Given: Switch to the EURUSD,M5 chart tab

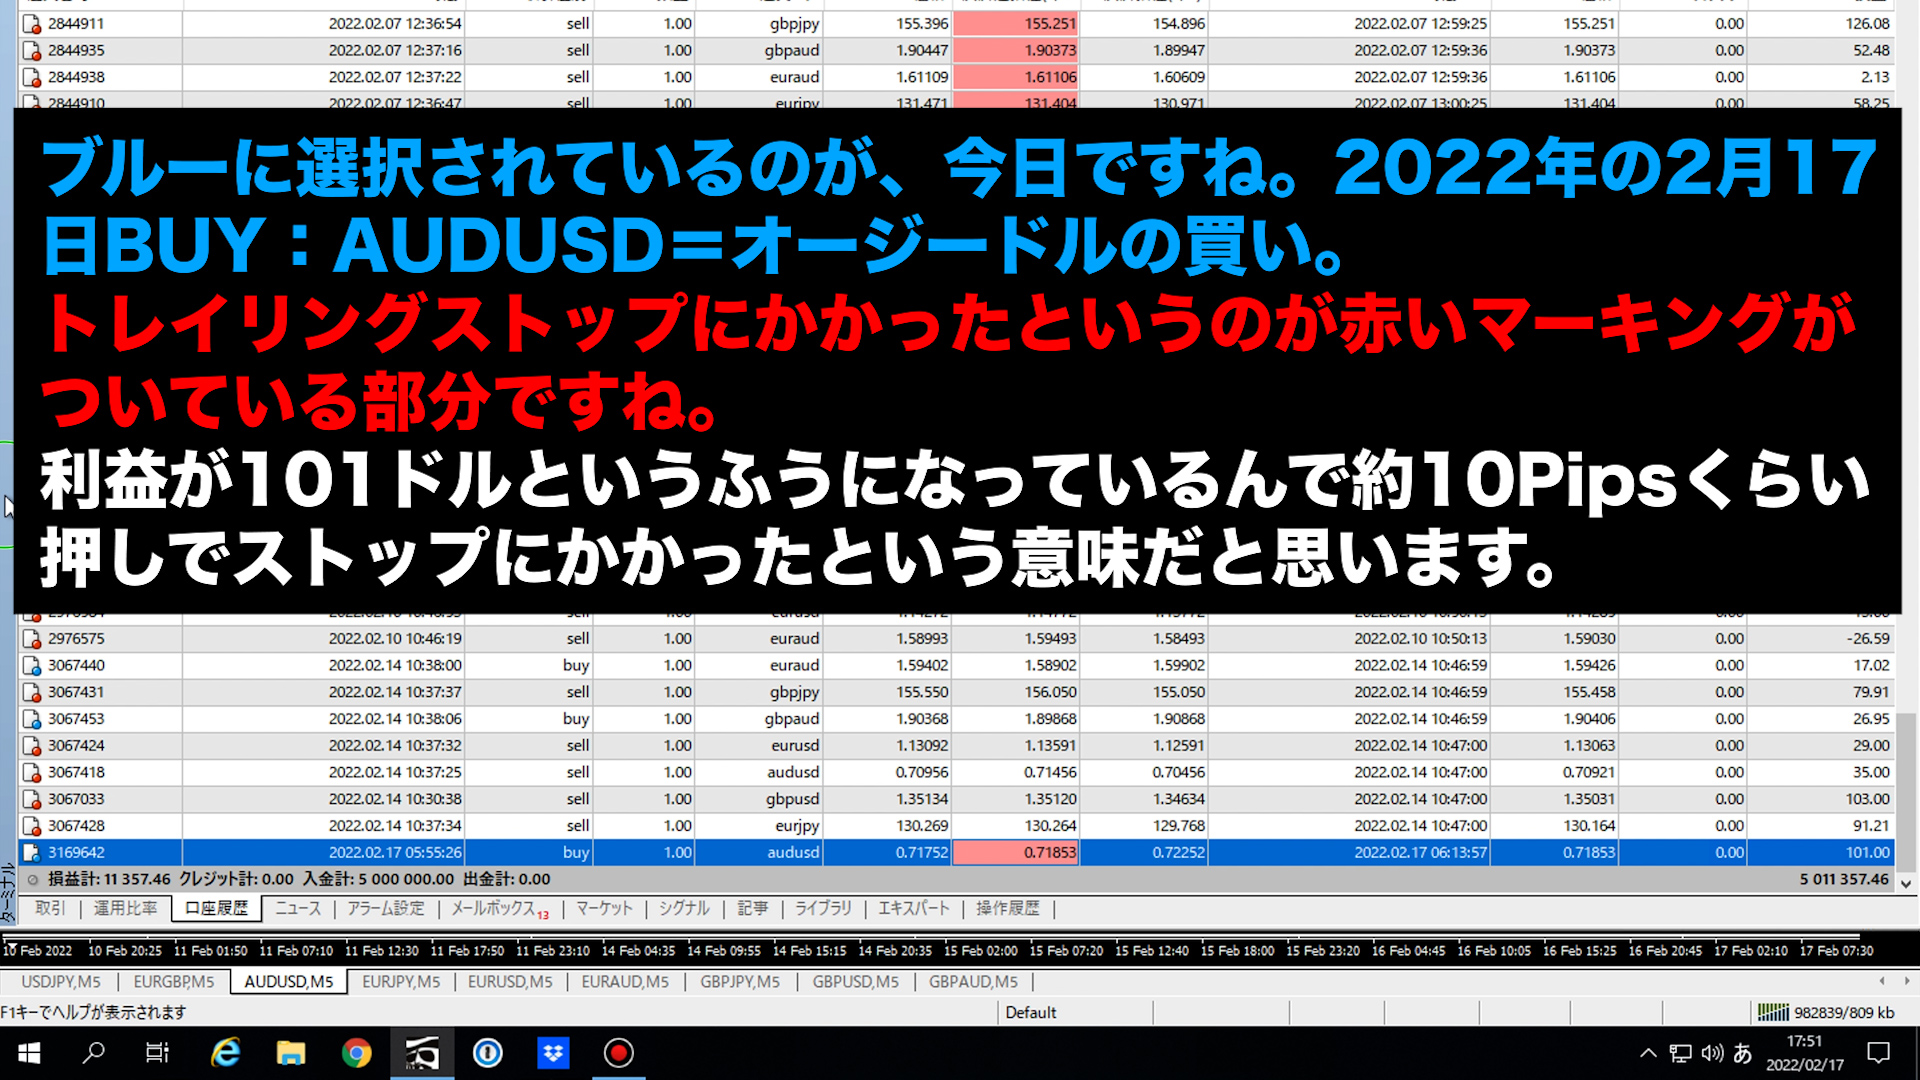Looking at the screenshot, I should [x=510, y=982].
